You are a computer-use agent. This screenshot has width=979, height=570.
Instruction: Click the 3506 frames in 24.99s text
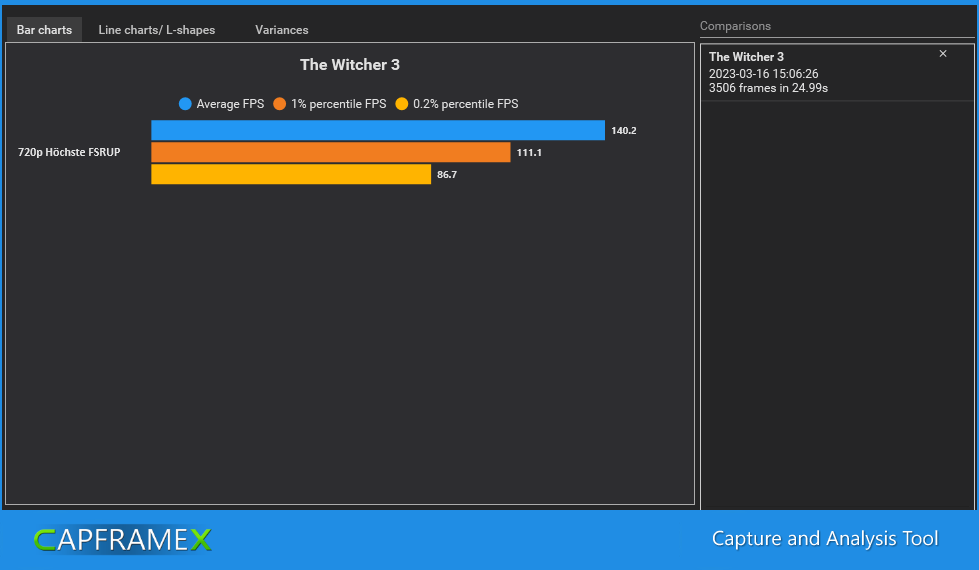point(768,88)
